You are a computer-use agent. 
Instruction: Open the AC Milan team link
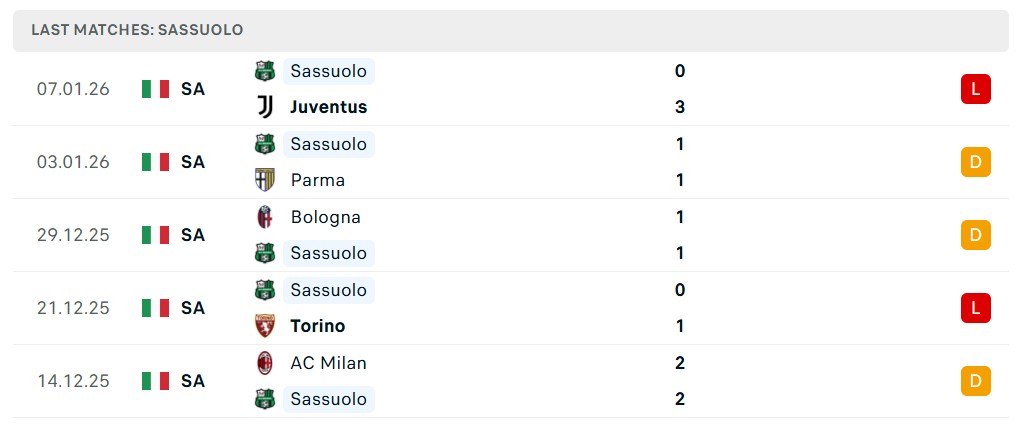click(x=328, y=363)
